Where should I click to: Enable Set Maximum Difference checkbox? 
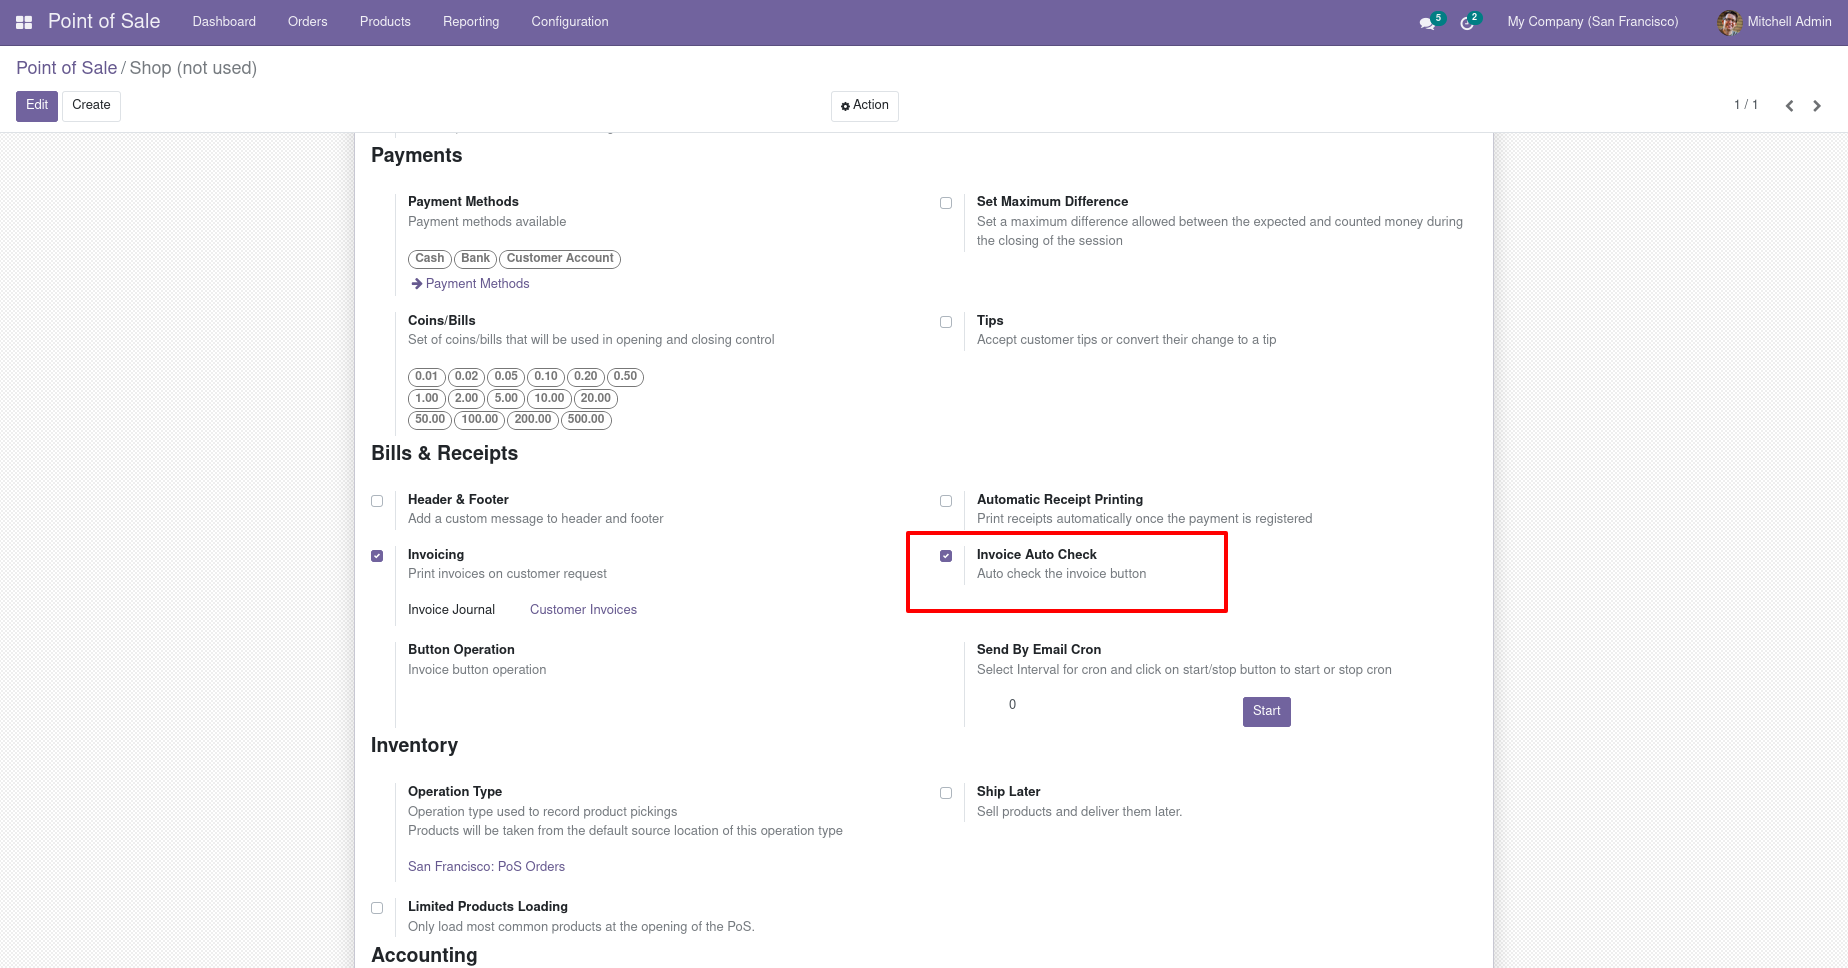(x=946, y=203)
